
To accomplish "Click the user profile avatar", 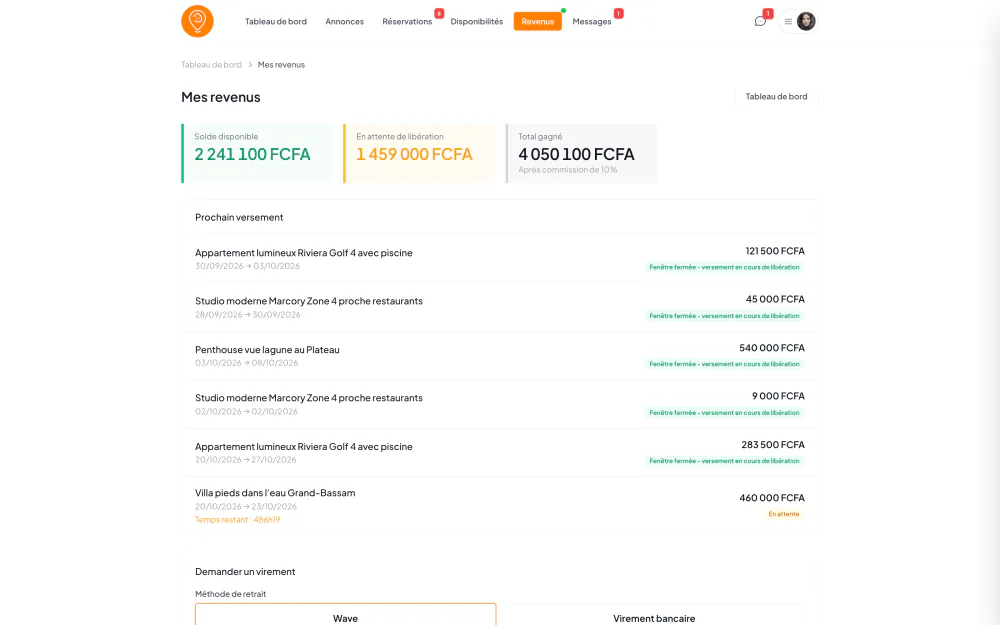I will point(806,21).
